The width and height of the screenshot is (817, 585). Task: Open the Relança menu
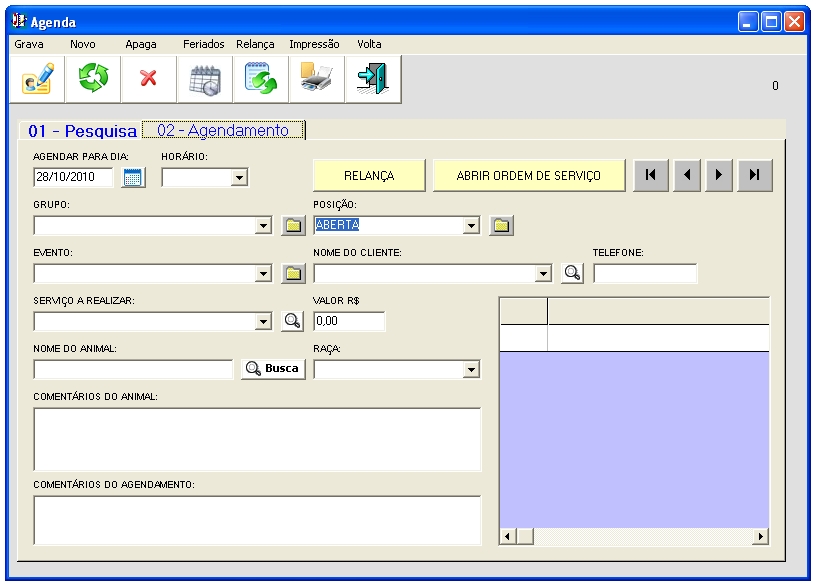tap(255, 44)
